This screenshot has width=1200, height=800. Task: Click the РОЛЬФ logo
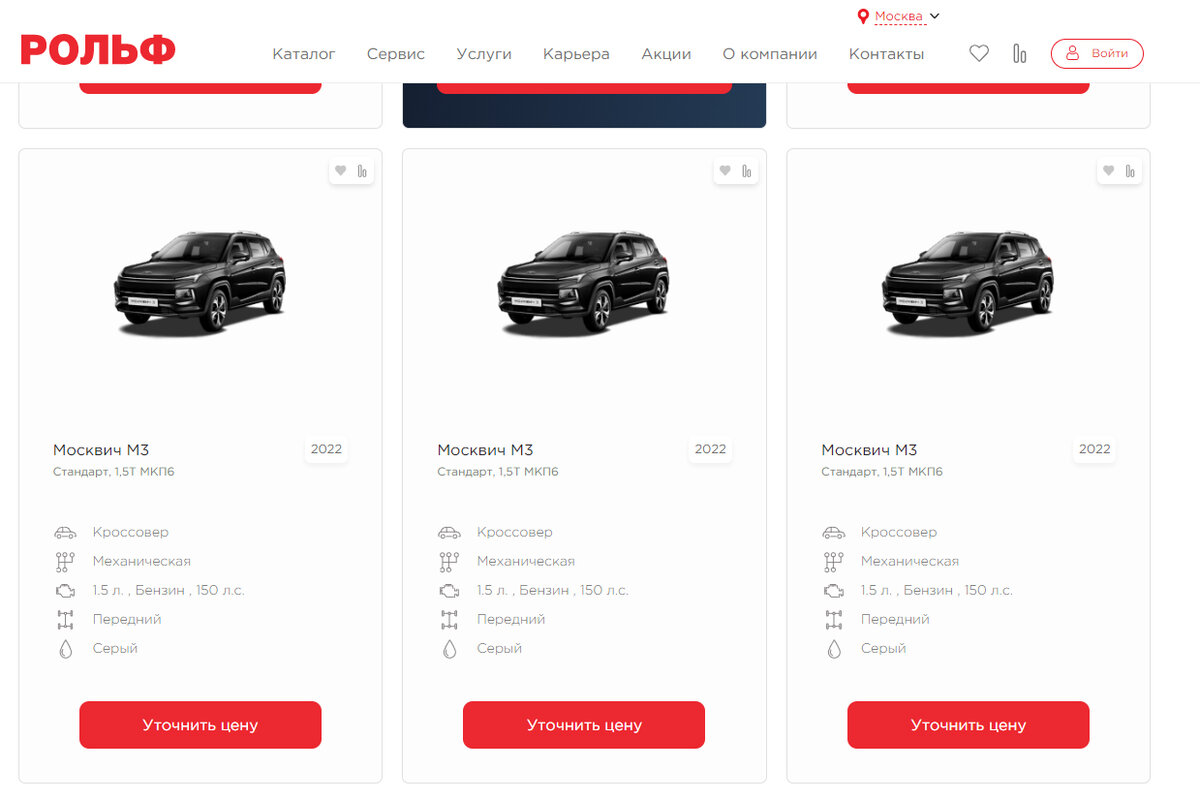(98, 50)
